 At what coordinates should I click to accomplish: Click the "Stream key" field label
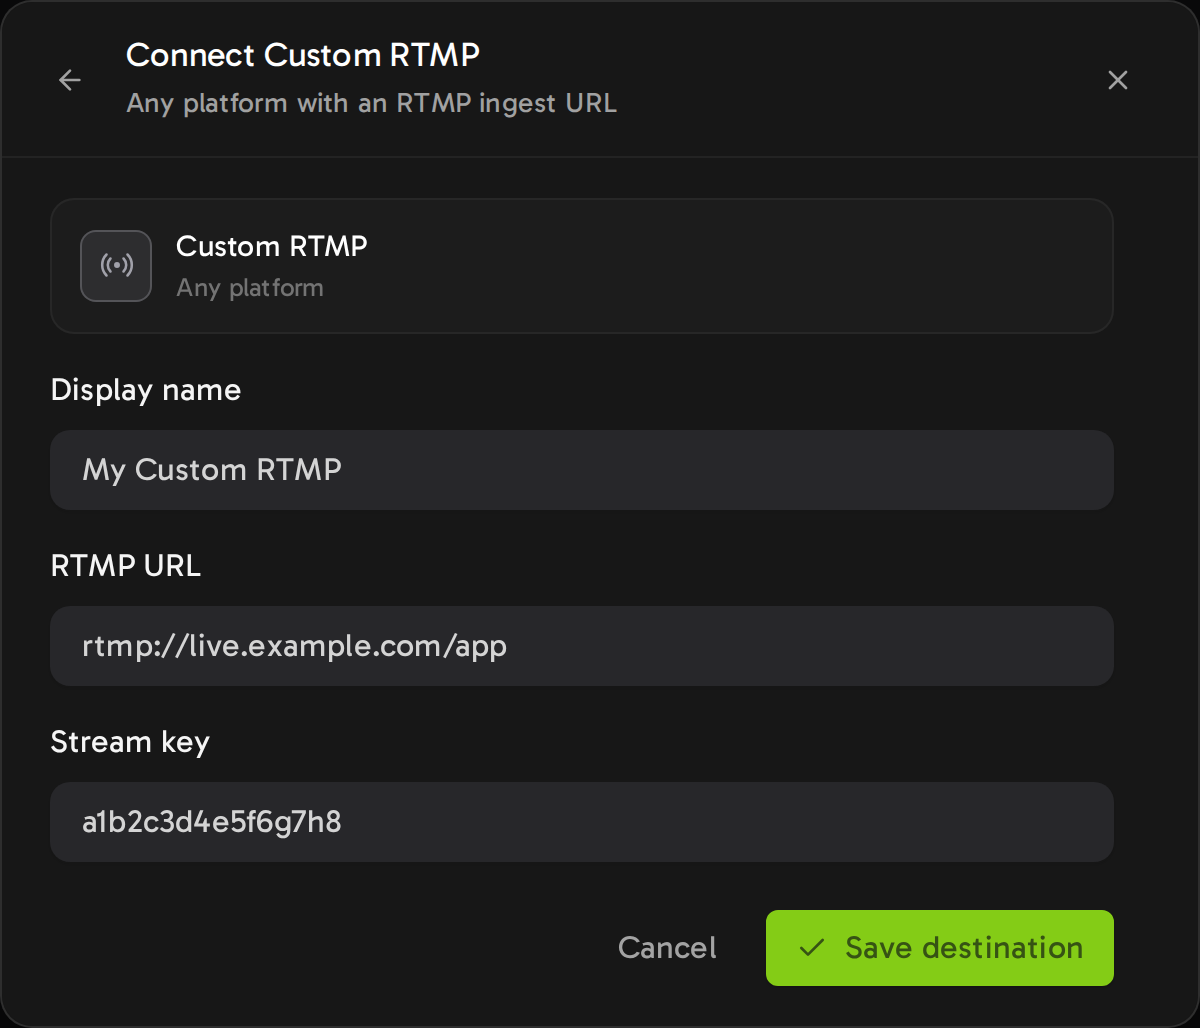(130, 742)
